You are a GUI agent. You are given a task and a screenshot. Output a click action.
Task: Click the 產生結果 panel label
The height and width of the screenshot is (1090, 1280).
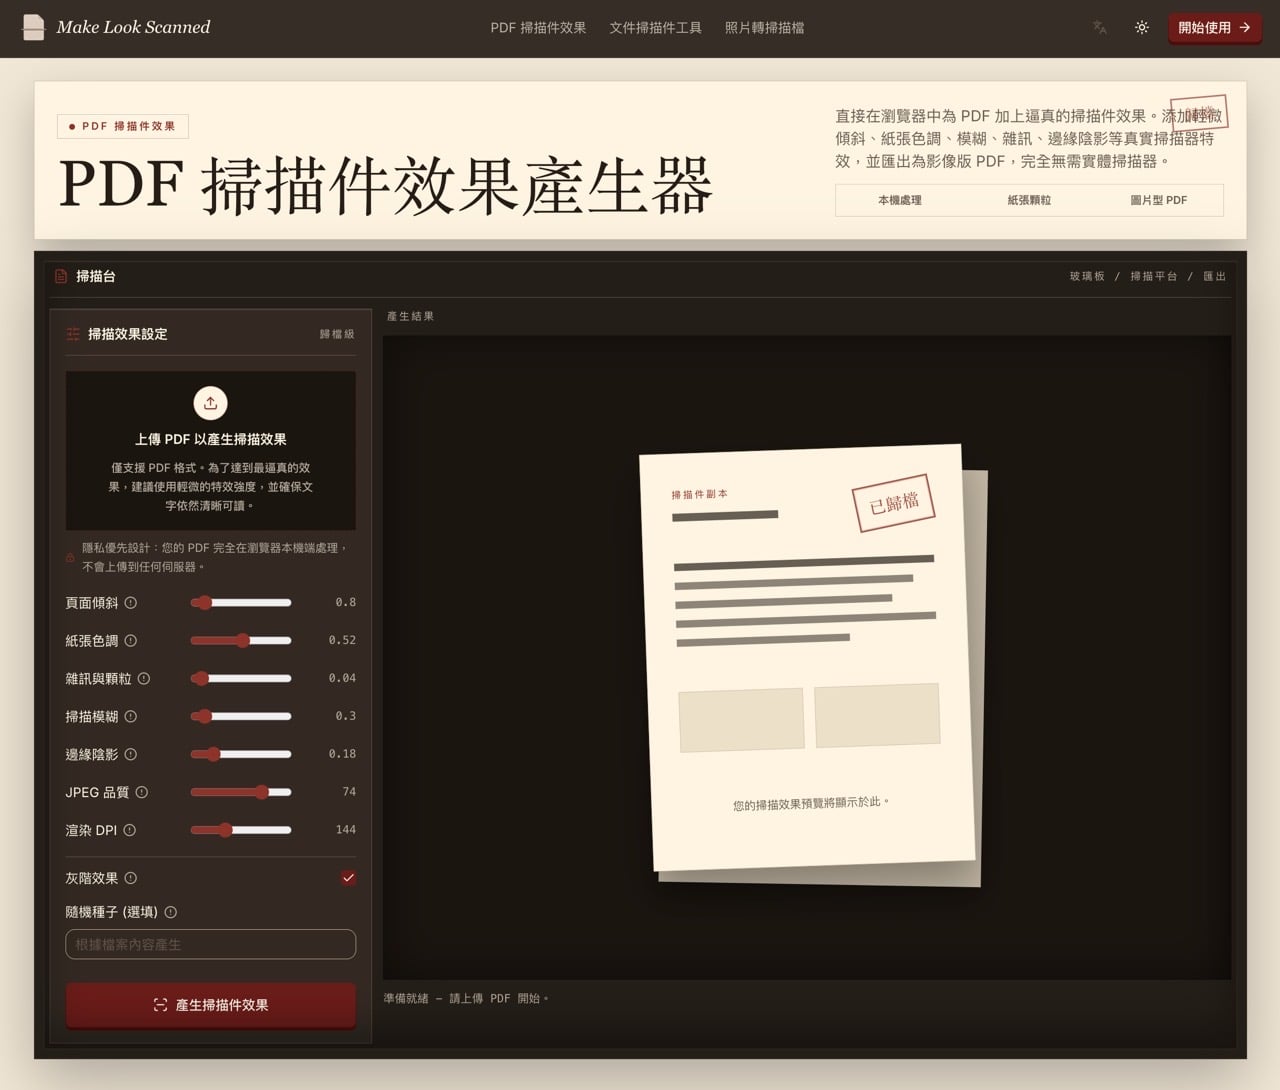click(x=410, y=316)
